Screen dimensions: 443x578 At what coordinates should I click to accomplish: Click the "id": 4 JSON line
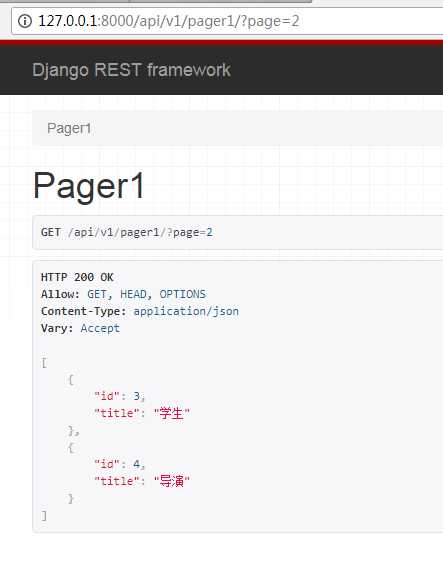click(x=120, y=464)
